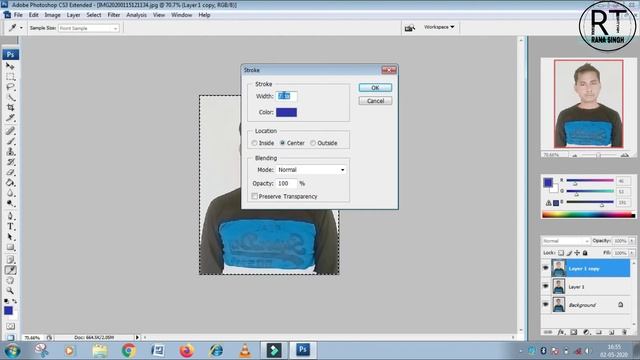Click Cancel in the Stroke dialog
Image resolution: width=640 pixels, height=360 pixels.
375,101
